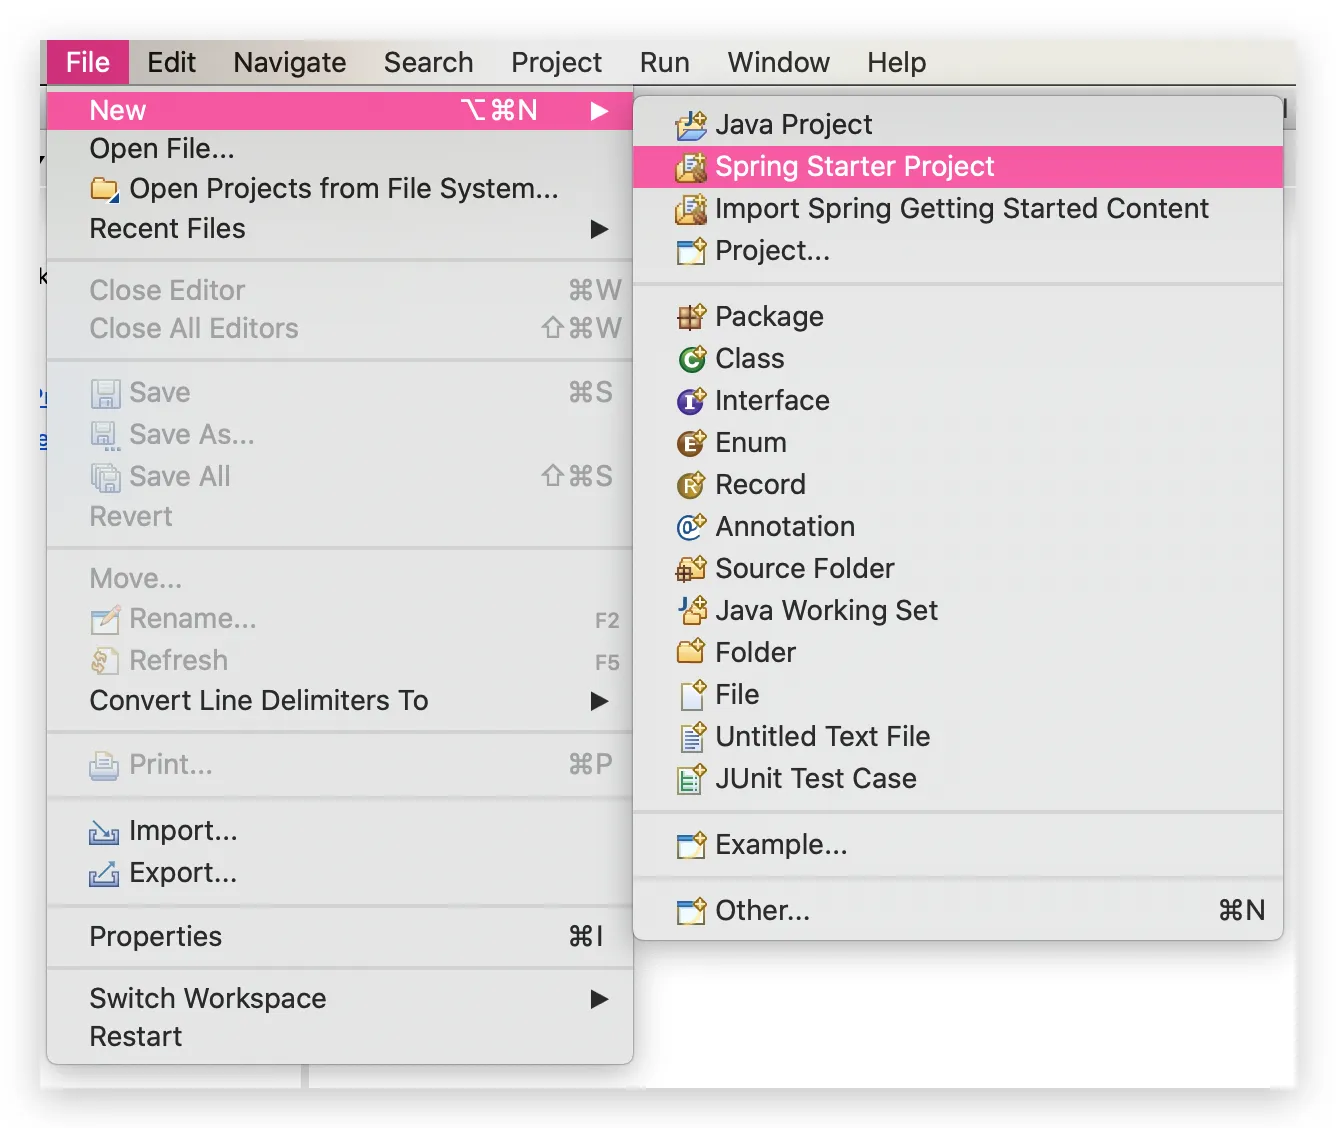Open the Project menu
Screen dimensions: 1336x1128
[557, 62]
